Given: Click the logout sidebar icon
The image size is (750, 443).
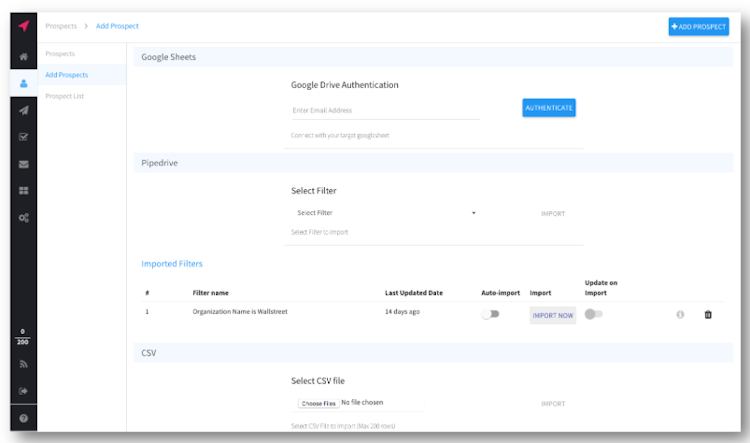Looking at the screenshot, I should pyautogui.click(x=23, y=391).
